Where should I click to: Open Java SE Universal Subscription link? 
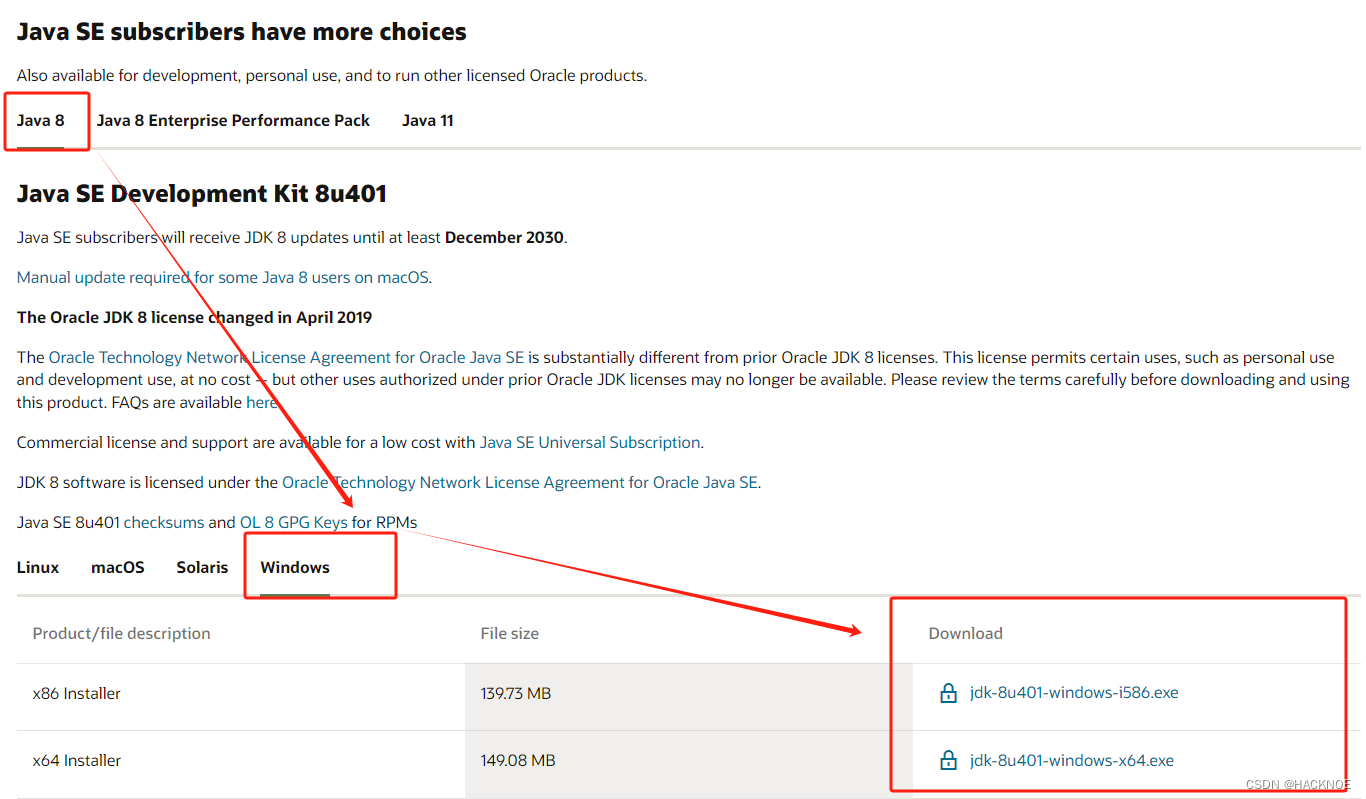pos(590,442)
